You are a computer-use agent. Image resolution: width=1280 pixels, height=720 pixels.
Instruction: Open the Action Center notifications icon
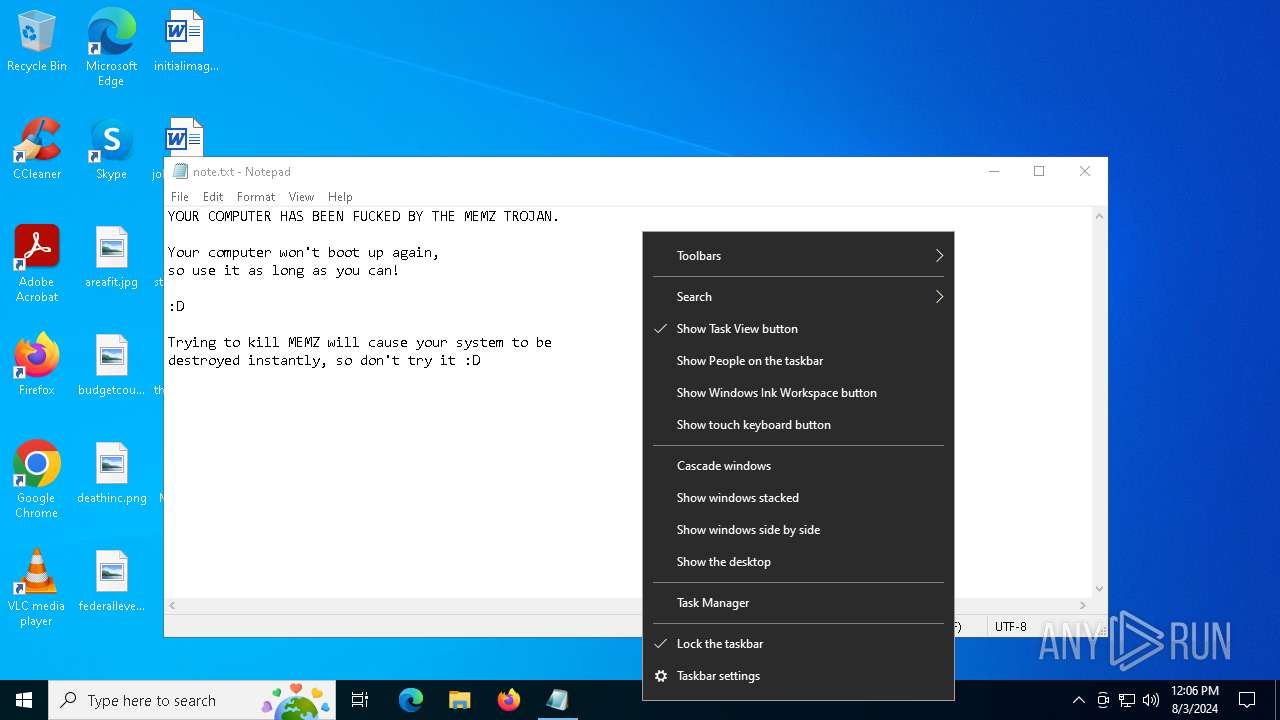(x=1247, y=700)
